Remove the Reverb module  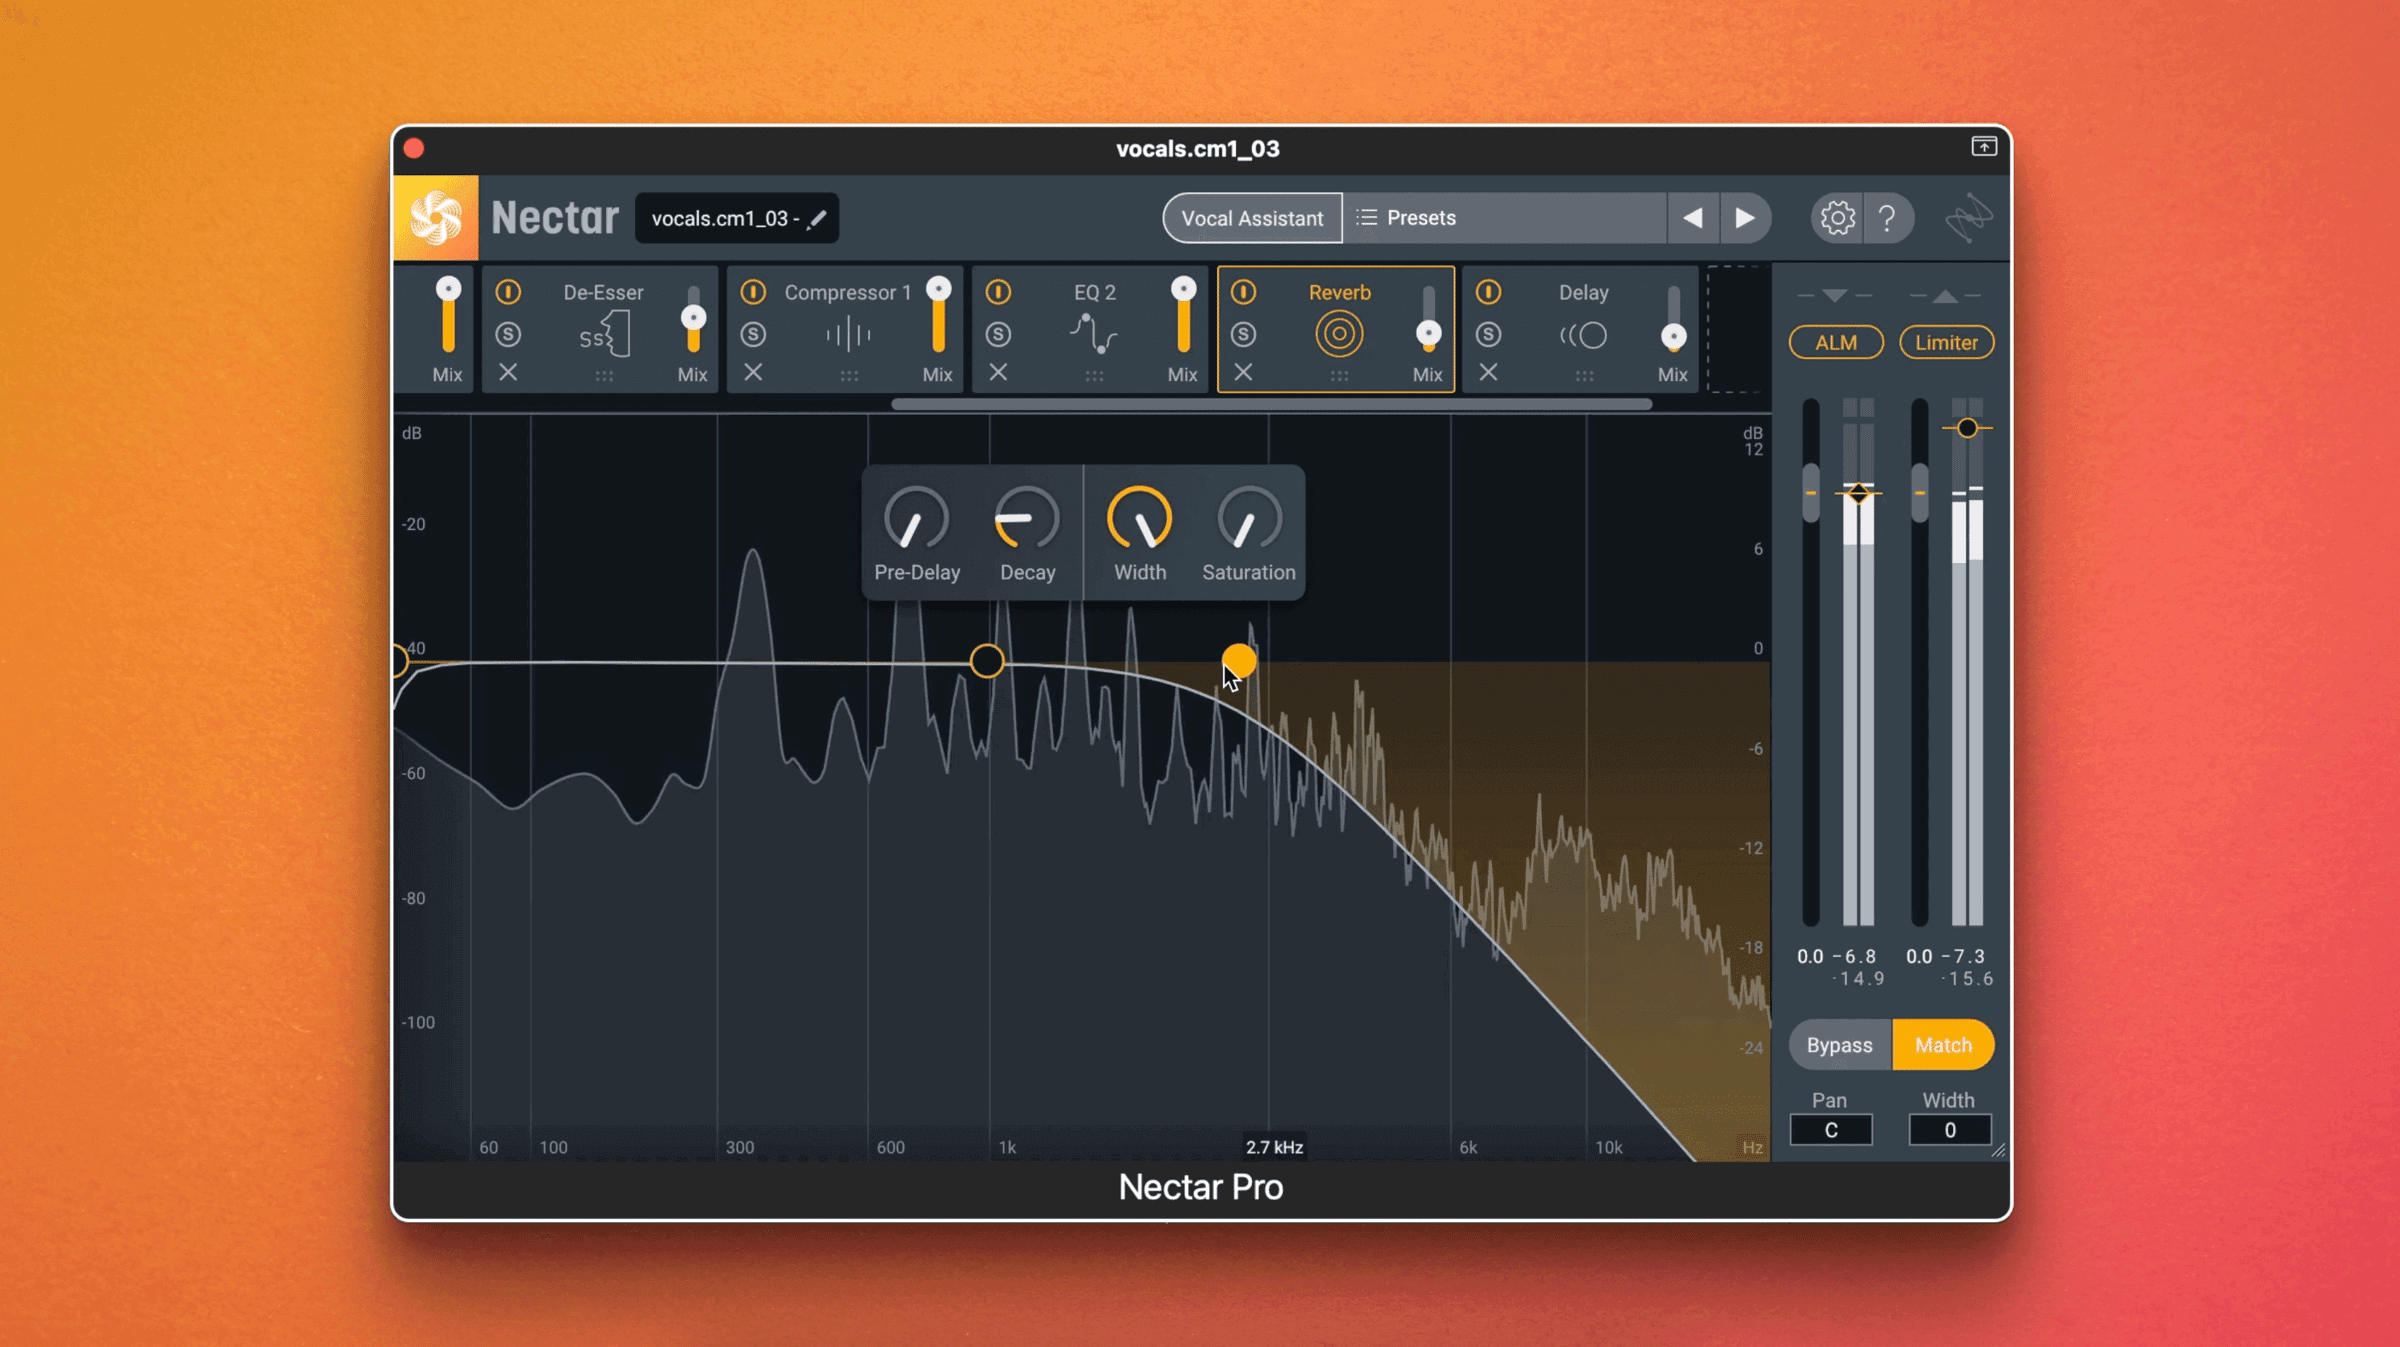coord(1243,372)
